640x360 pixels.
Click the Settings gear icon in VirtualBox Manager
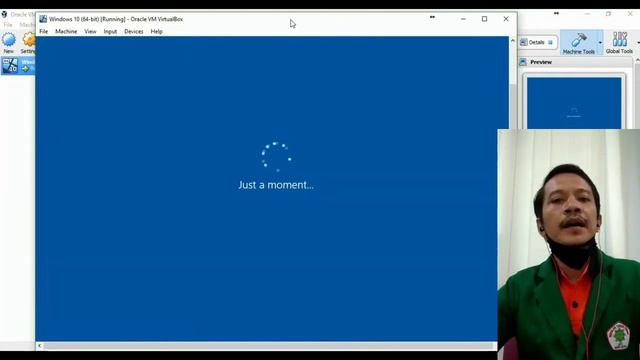tap(29, 40)
